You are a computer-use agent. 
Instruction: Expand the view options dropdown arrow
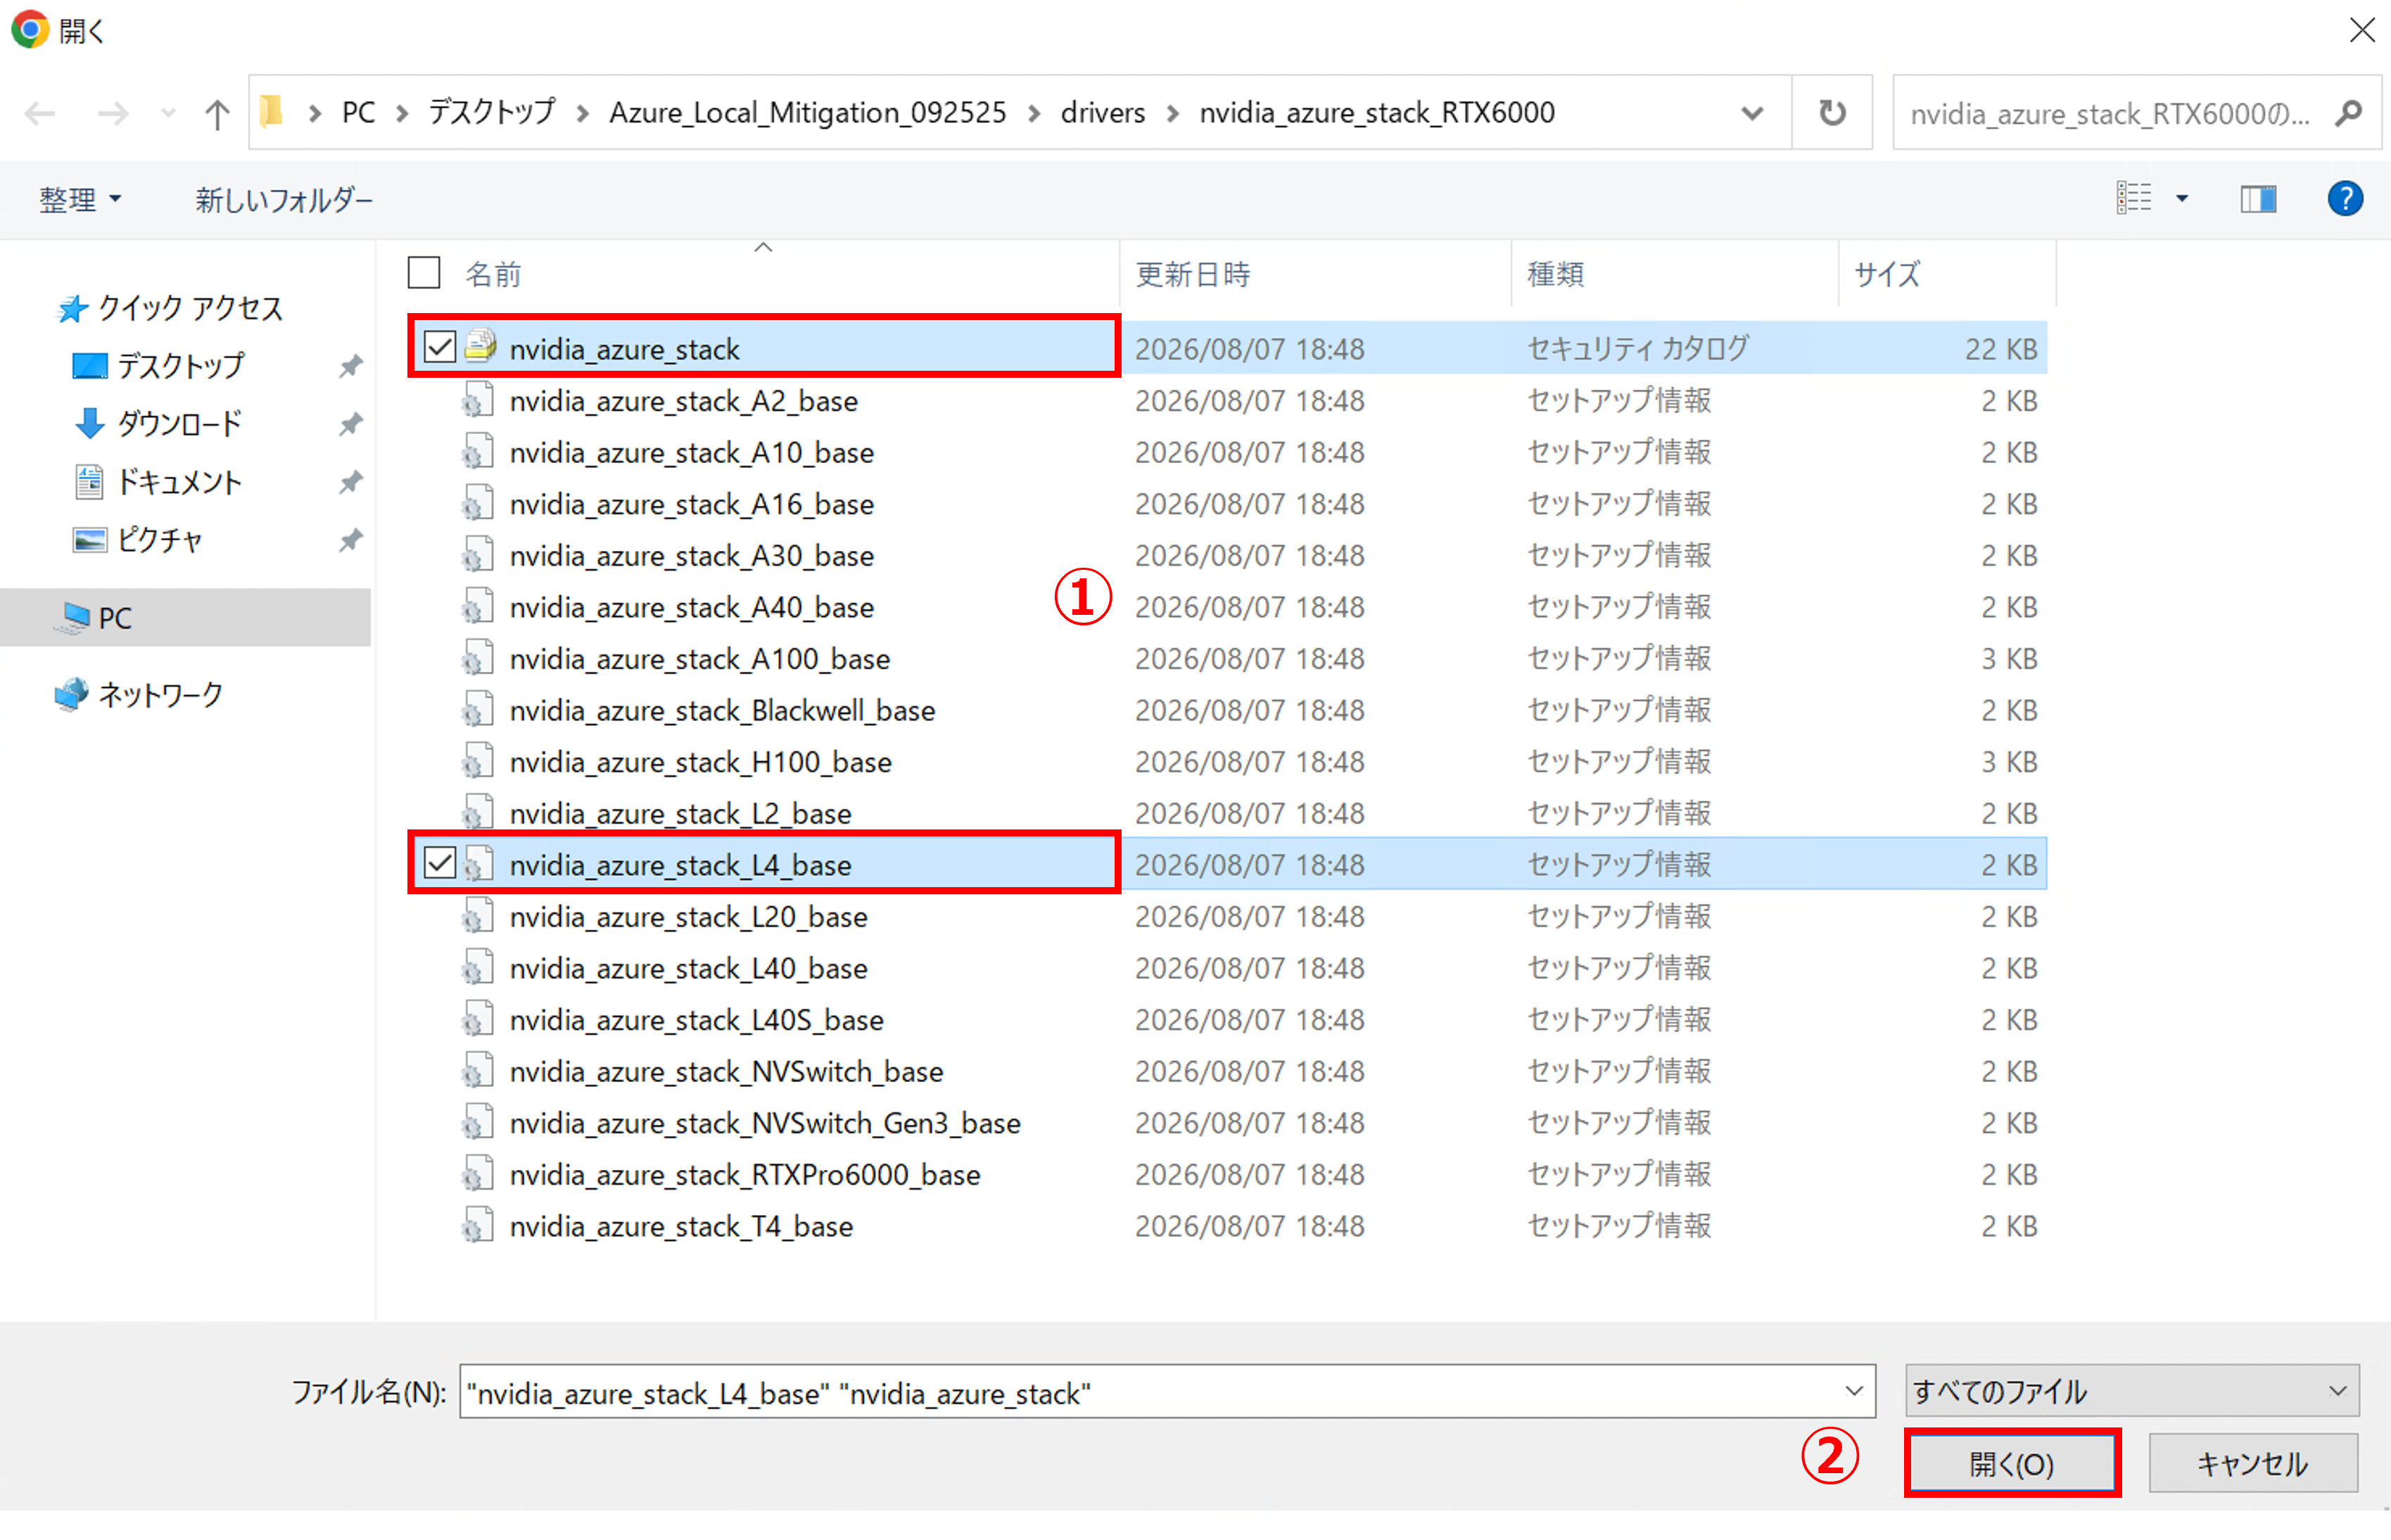click(x=2182, y=198)
